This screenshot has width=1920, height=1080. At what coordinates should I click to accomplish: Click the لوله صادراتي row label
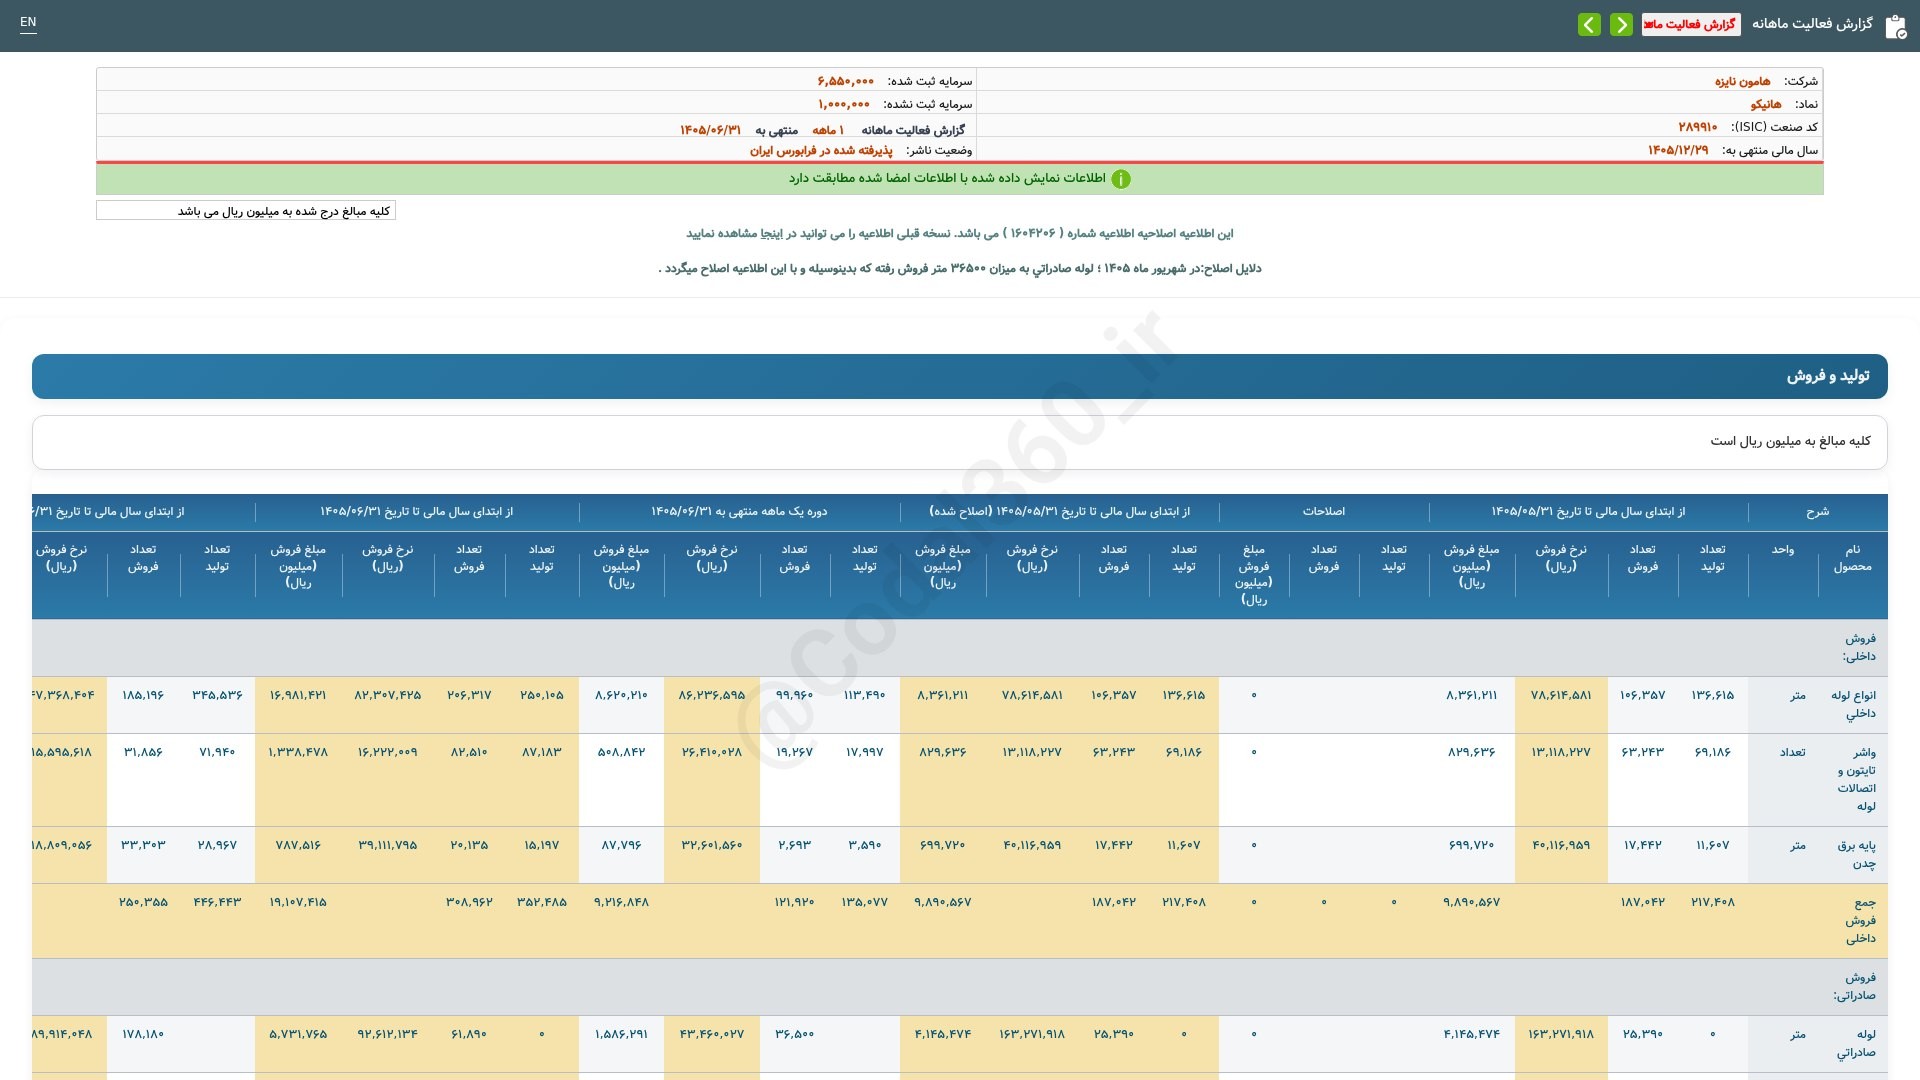[1856, 1043]
